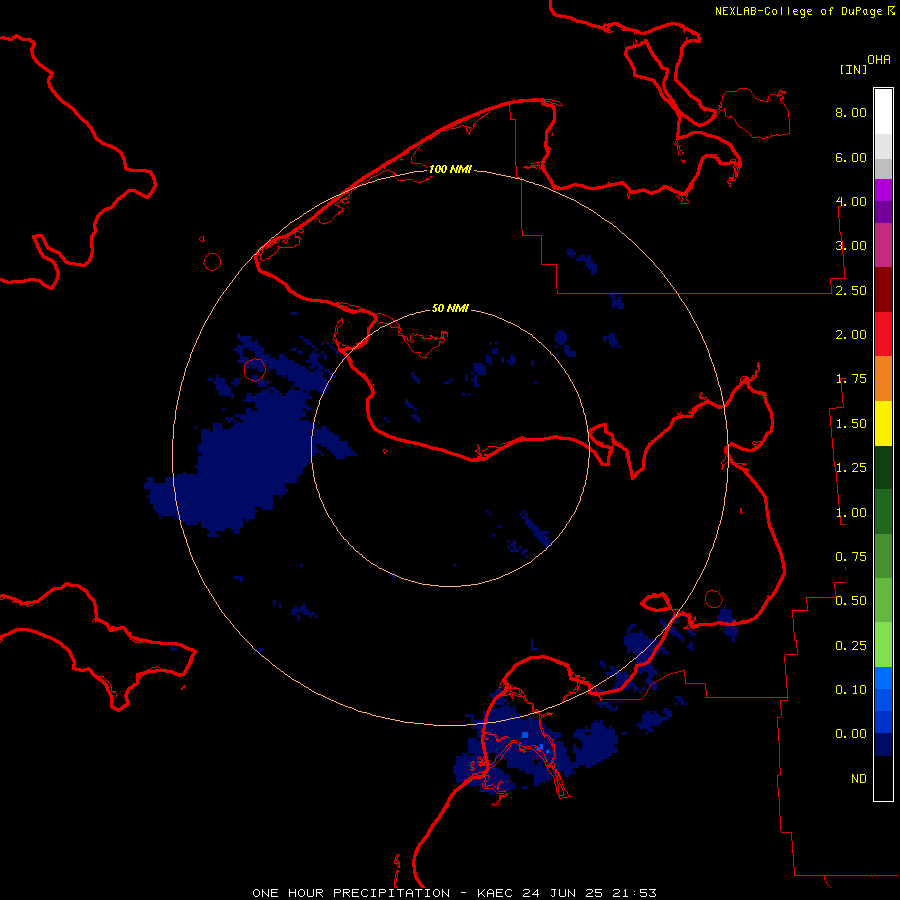This screenshot has width=900, height=900.
Task: Select the 1.25 legend value
Action: 851,468
